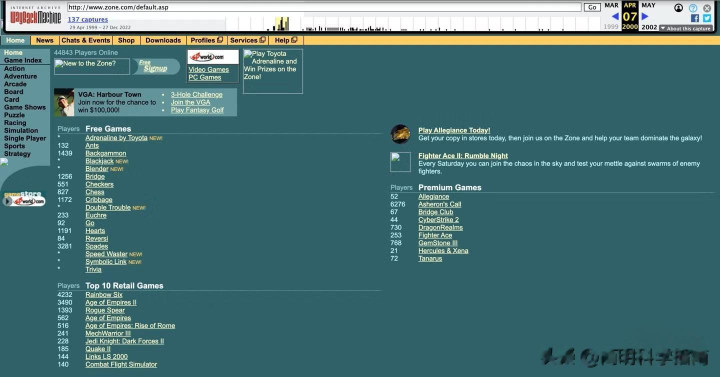Click into the Wayback URL field
720x377 pixels.
pos(324,7)
